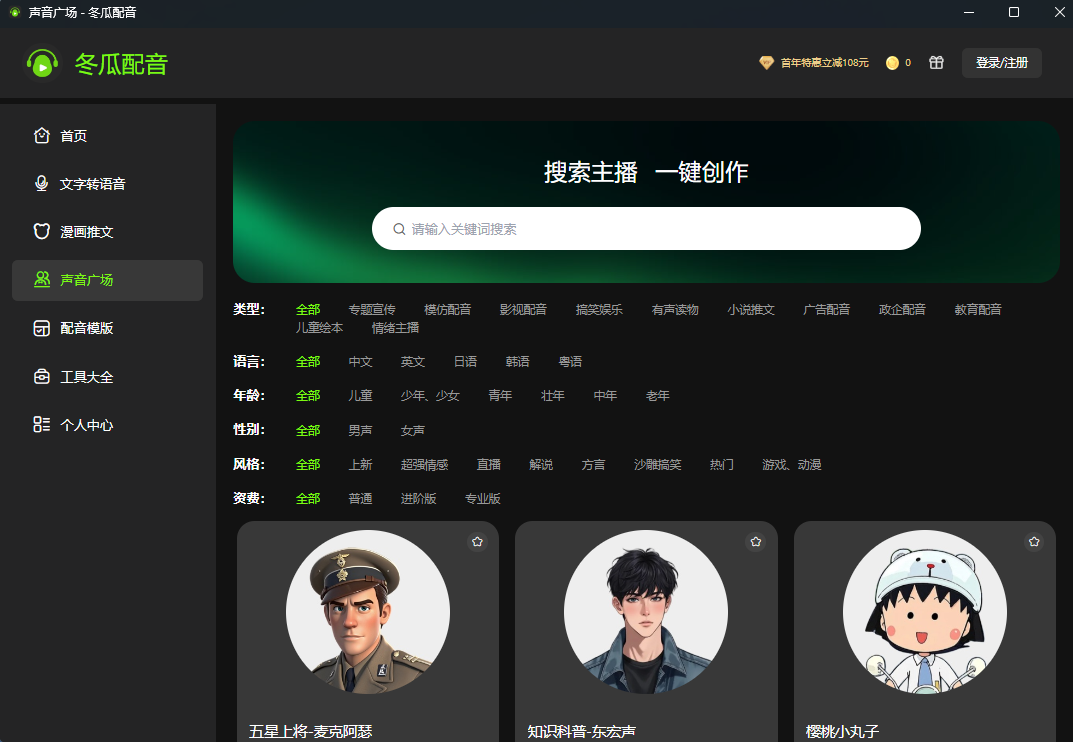
Task: Open 配音模版 in the sidebar
Action: click(86, 328)
